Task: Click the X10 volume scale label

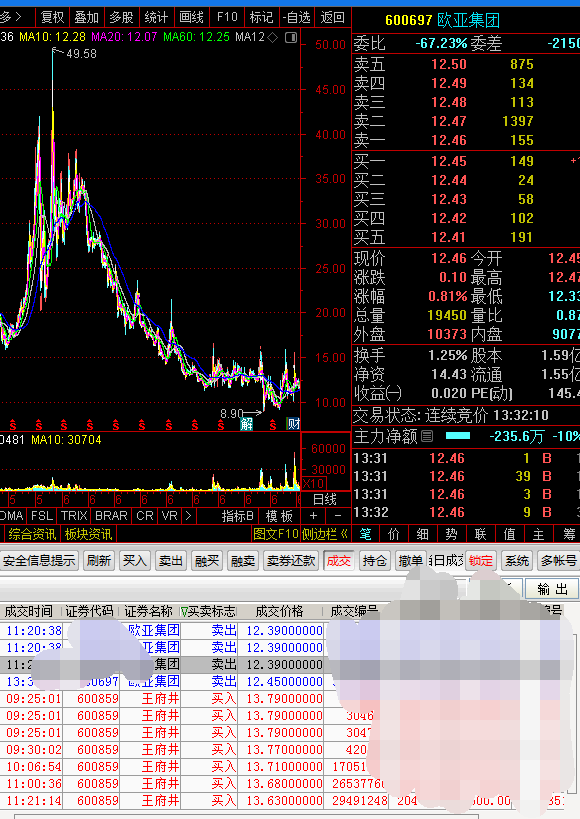Action: point(314,483)
